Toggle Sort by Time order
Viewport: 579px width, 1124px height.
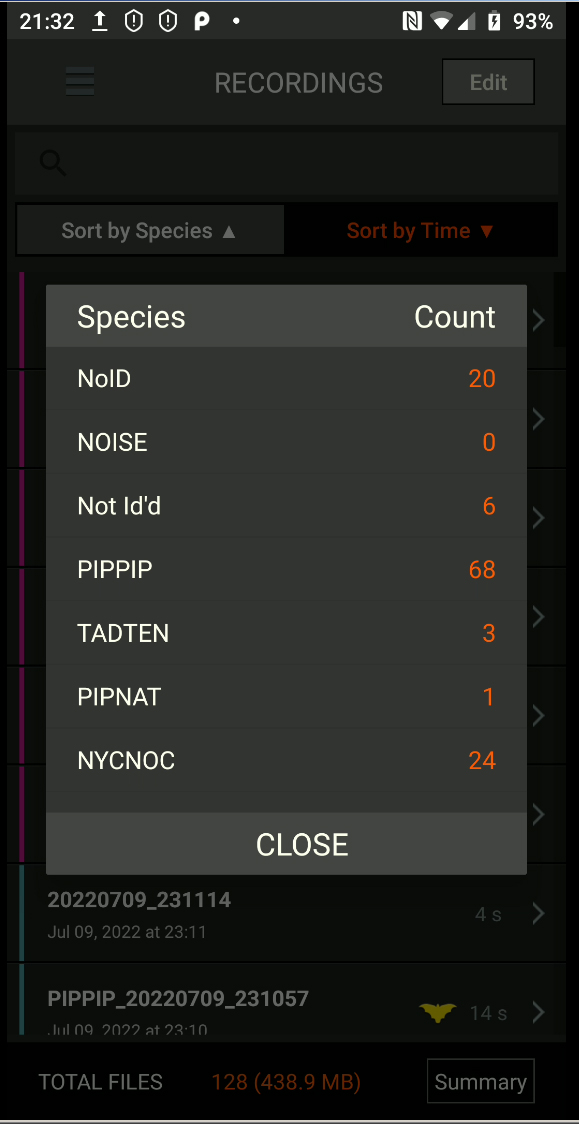(421, 230)
